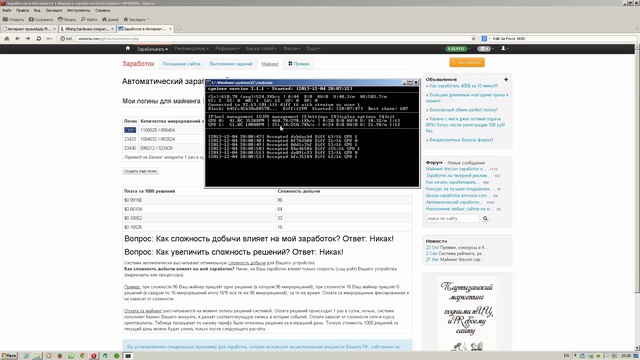
Task: Bookmark page with address bar star
Action: (x=473, y=38)
